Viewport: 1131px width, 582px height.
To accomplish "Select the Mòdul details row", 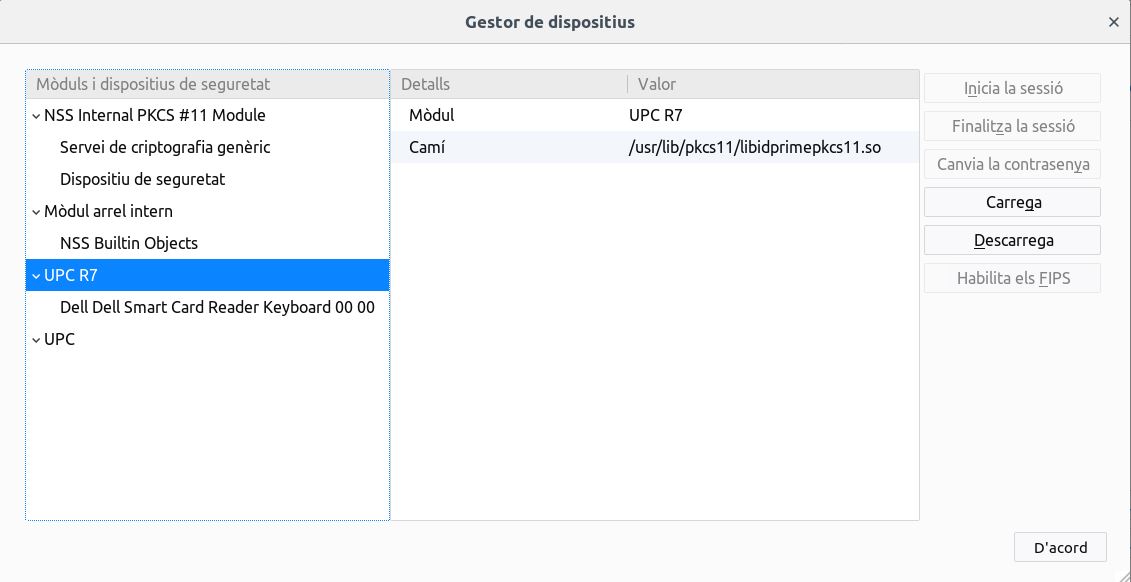I will (655, 116).
